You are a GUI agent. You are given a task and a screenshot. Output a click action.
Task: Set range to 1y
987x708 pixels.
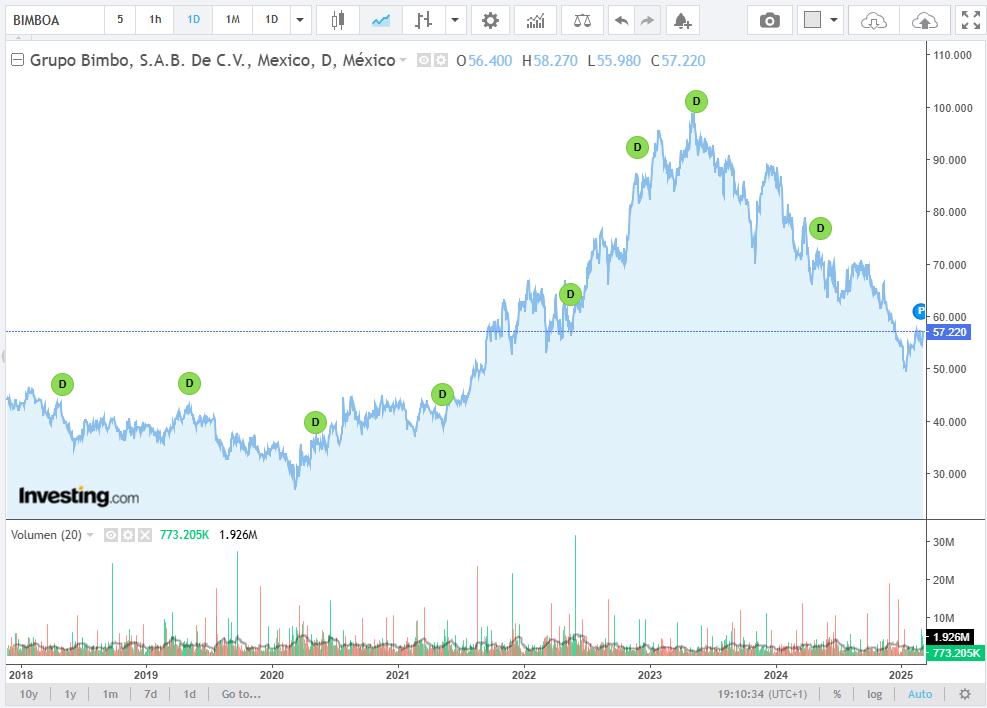point(70,694)
